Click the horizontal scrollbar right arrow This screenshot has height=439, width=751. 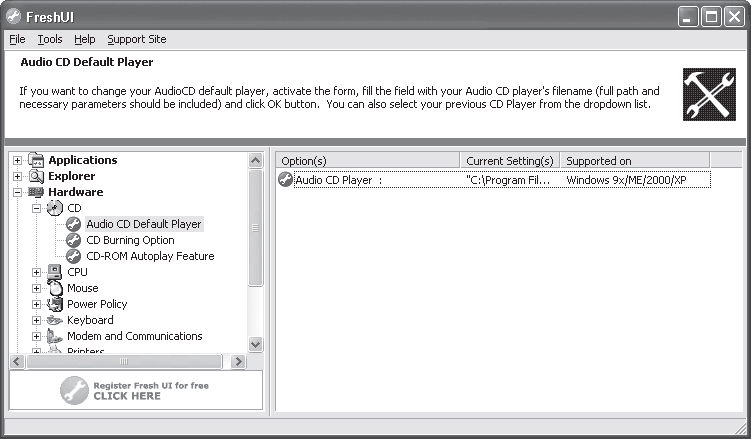(x=238, y=361)
